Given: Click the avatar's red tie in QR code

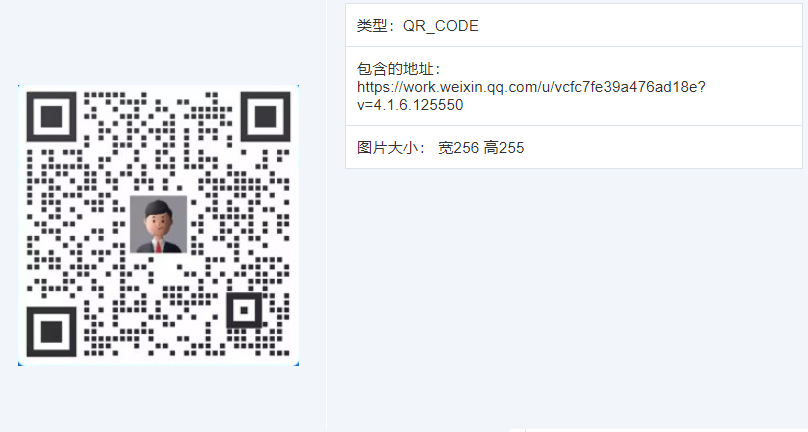Looking at the screenshot, I should (158, 246).
